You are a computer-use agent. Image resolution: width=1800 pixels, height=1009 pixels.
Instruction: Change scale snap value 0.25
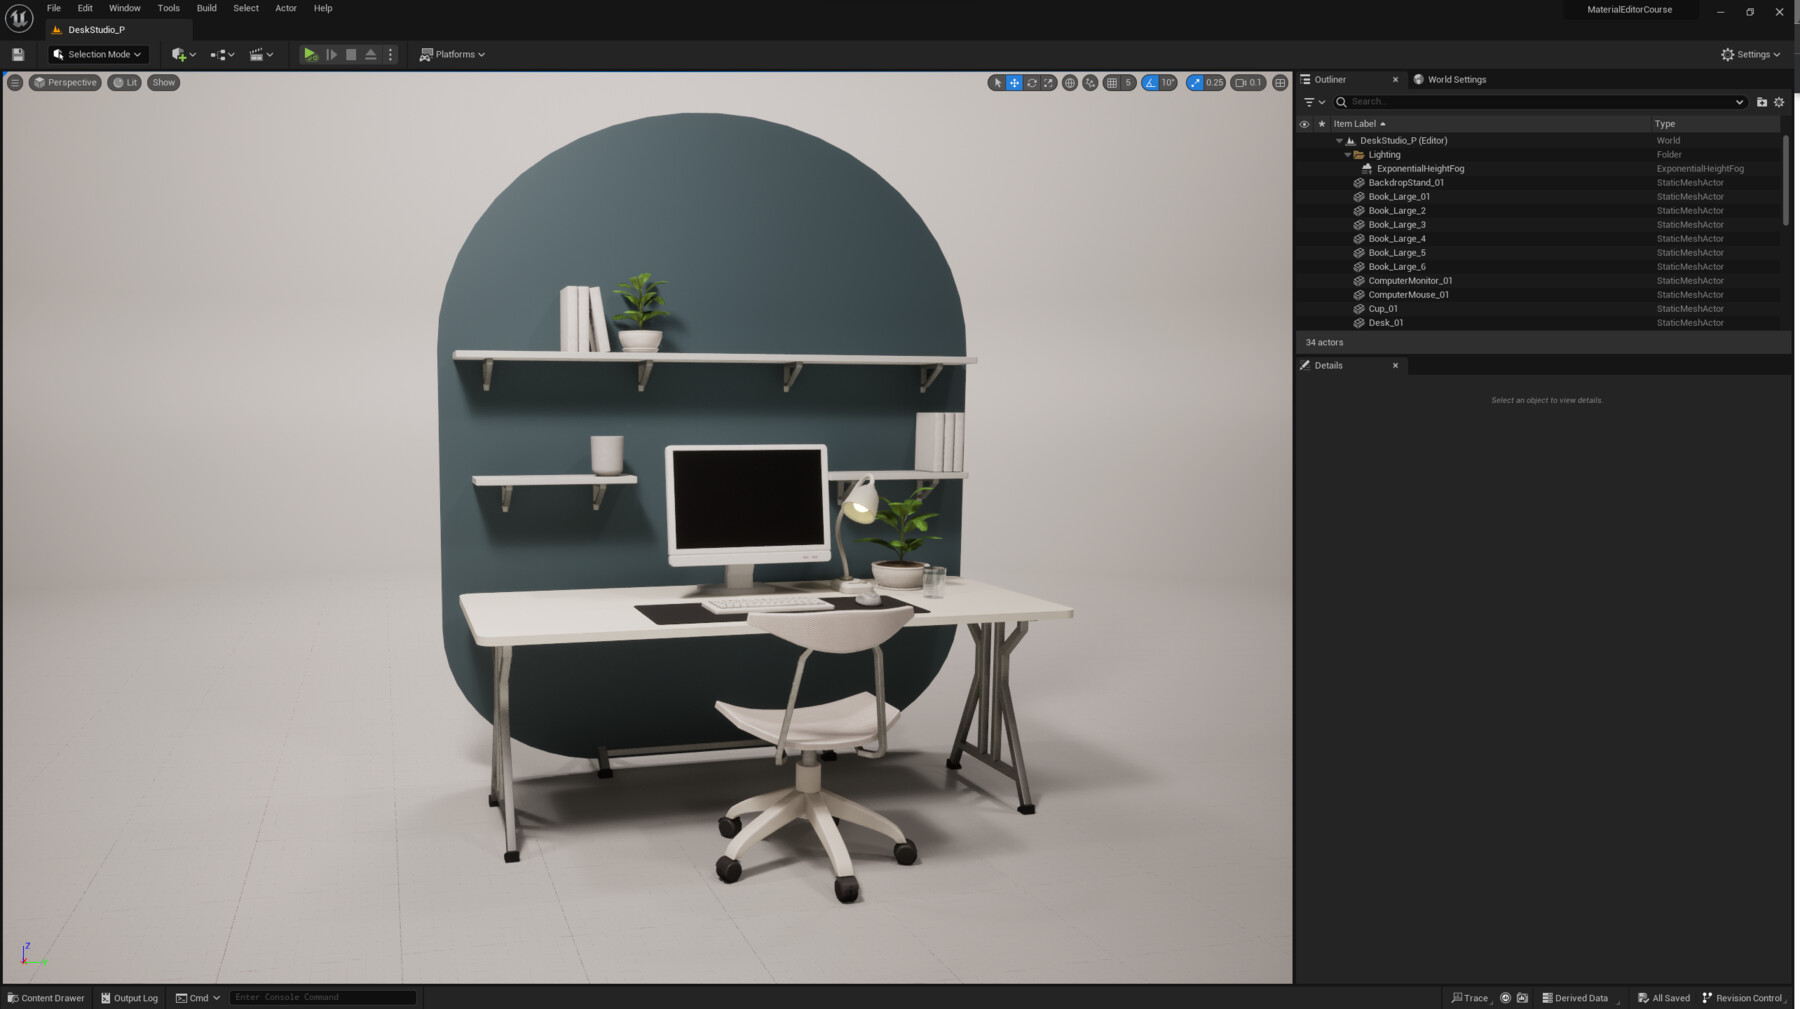click(x=1215, y=83)
